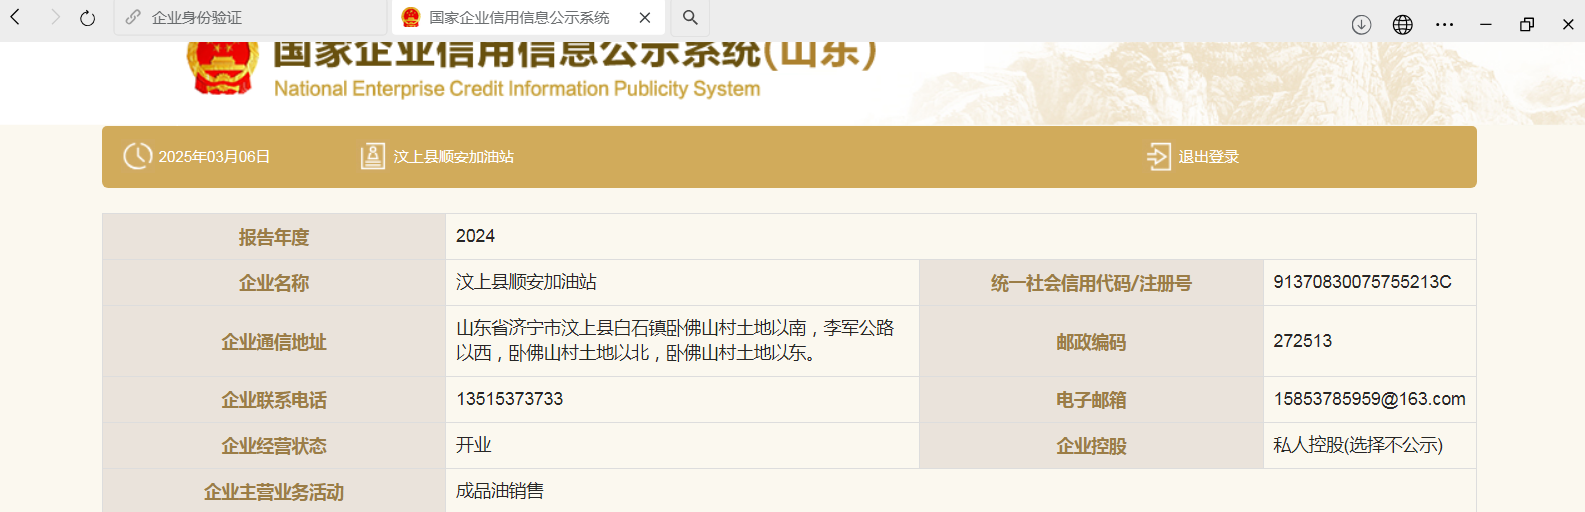Click the value 私人控股(选择不公示)
The image size is (1585, 512).
1358,445
